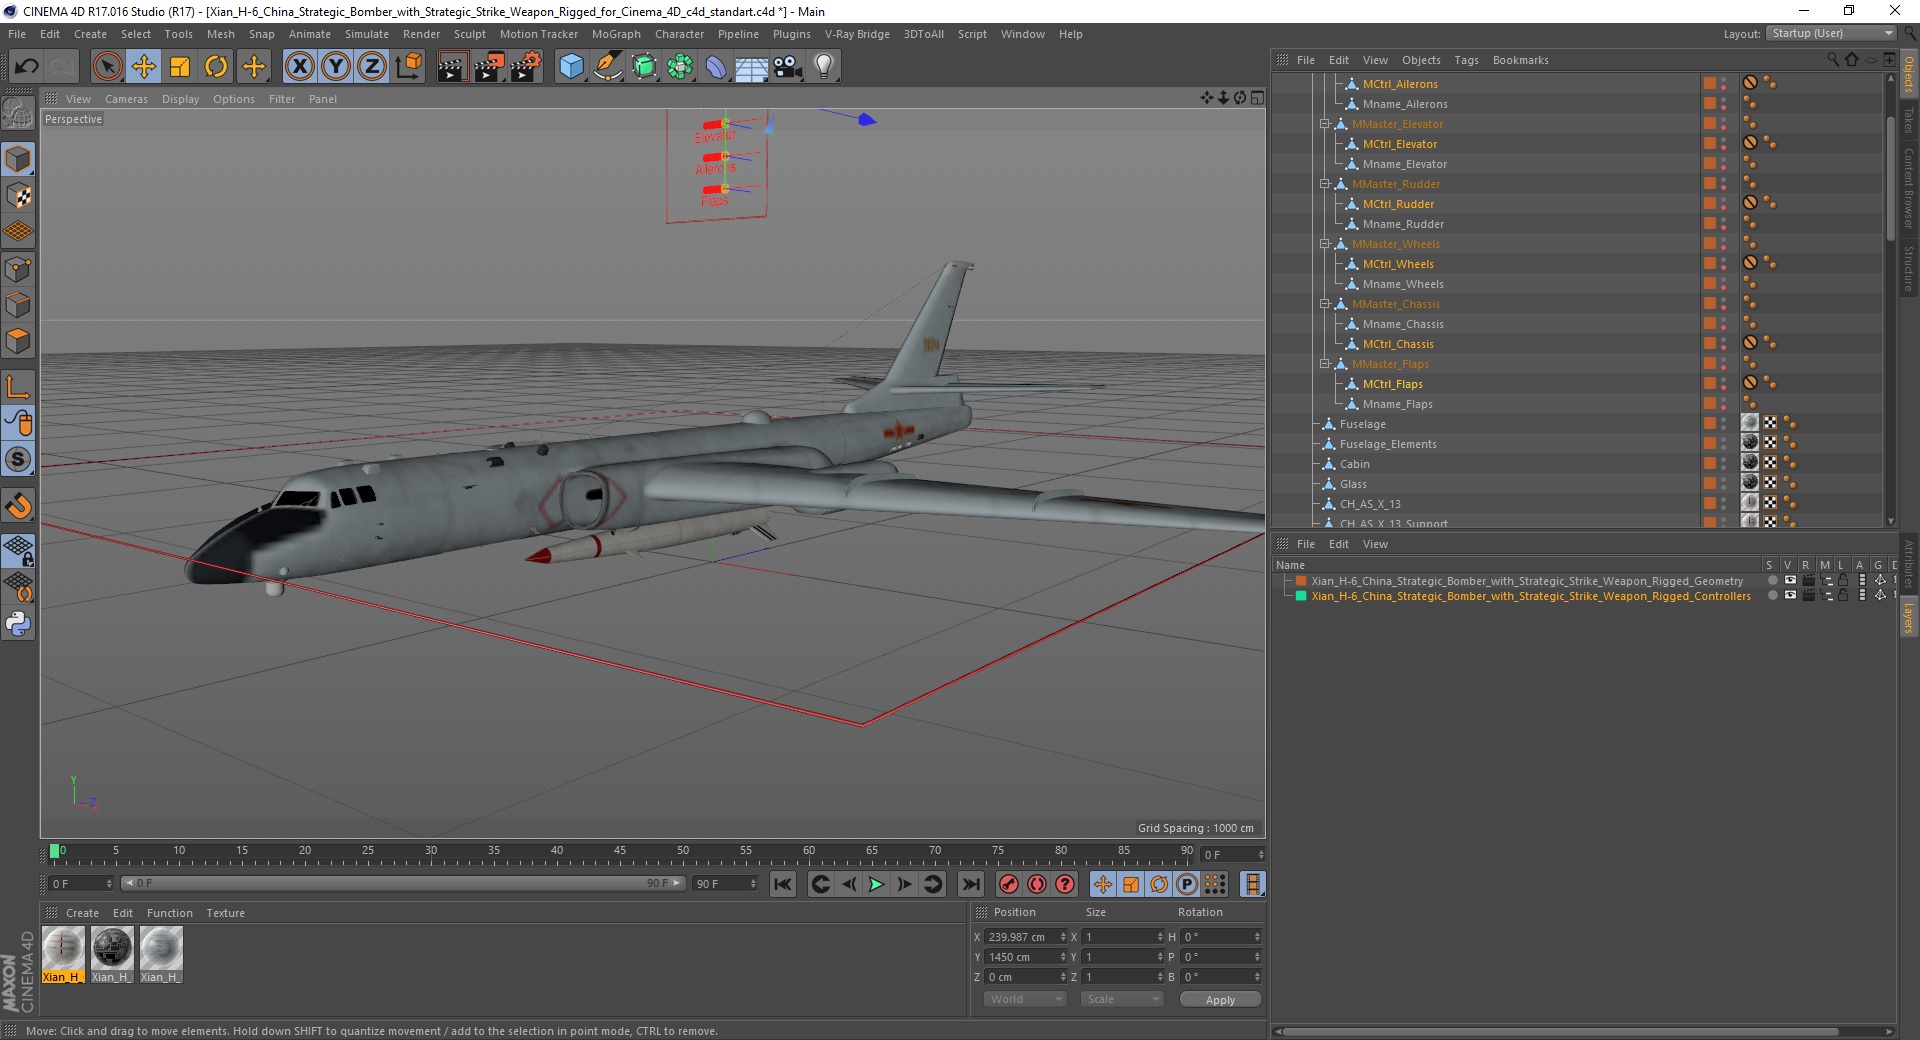Open the V-Ray Bridge menu
Image resolution: width=1920 pixels, height=1040 pixels.
click(x=857, y=34)
